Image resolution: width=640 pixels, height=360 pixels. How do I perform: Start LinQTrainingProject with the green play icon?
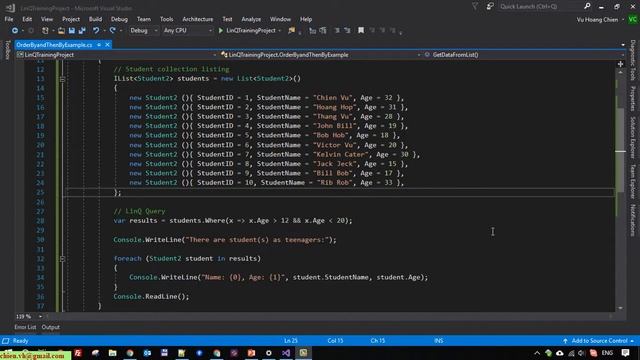coord(221,31)
